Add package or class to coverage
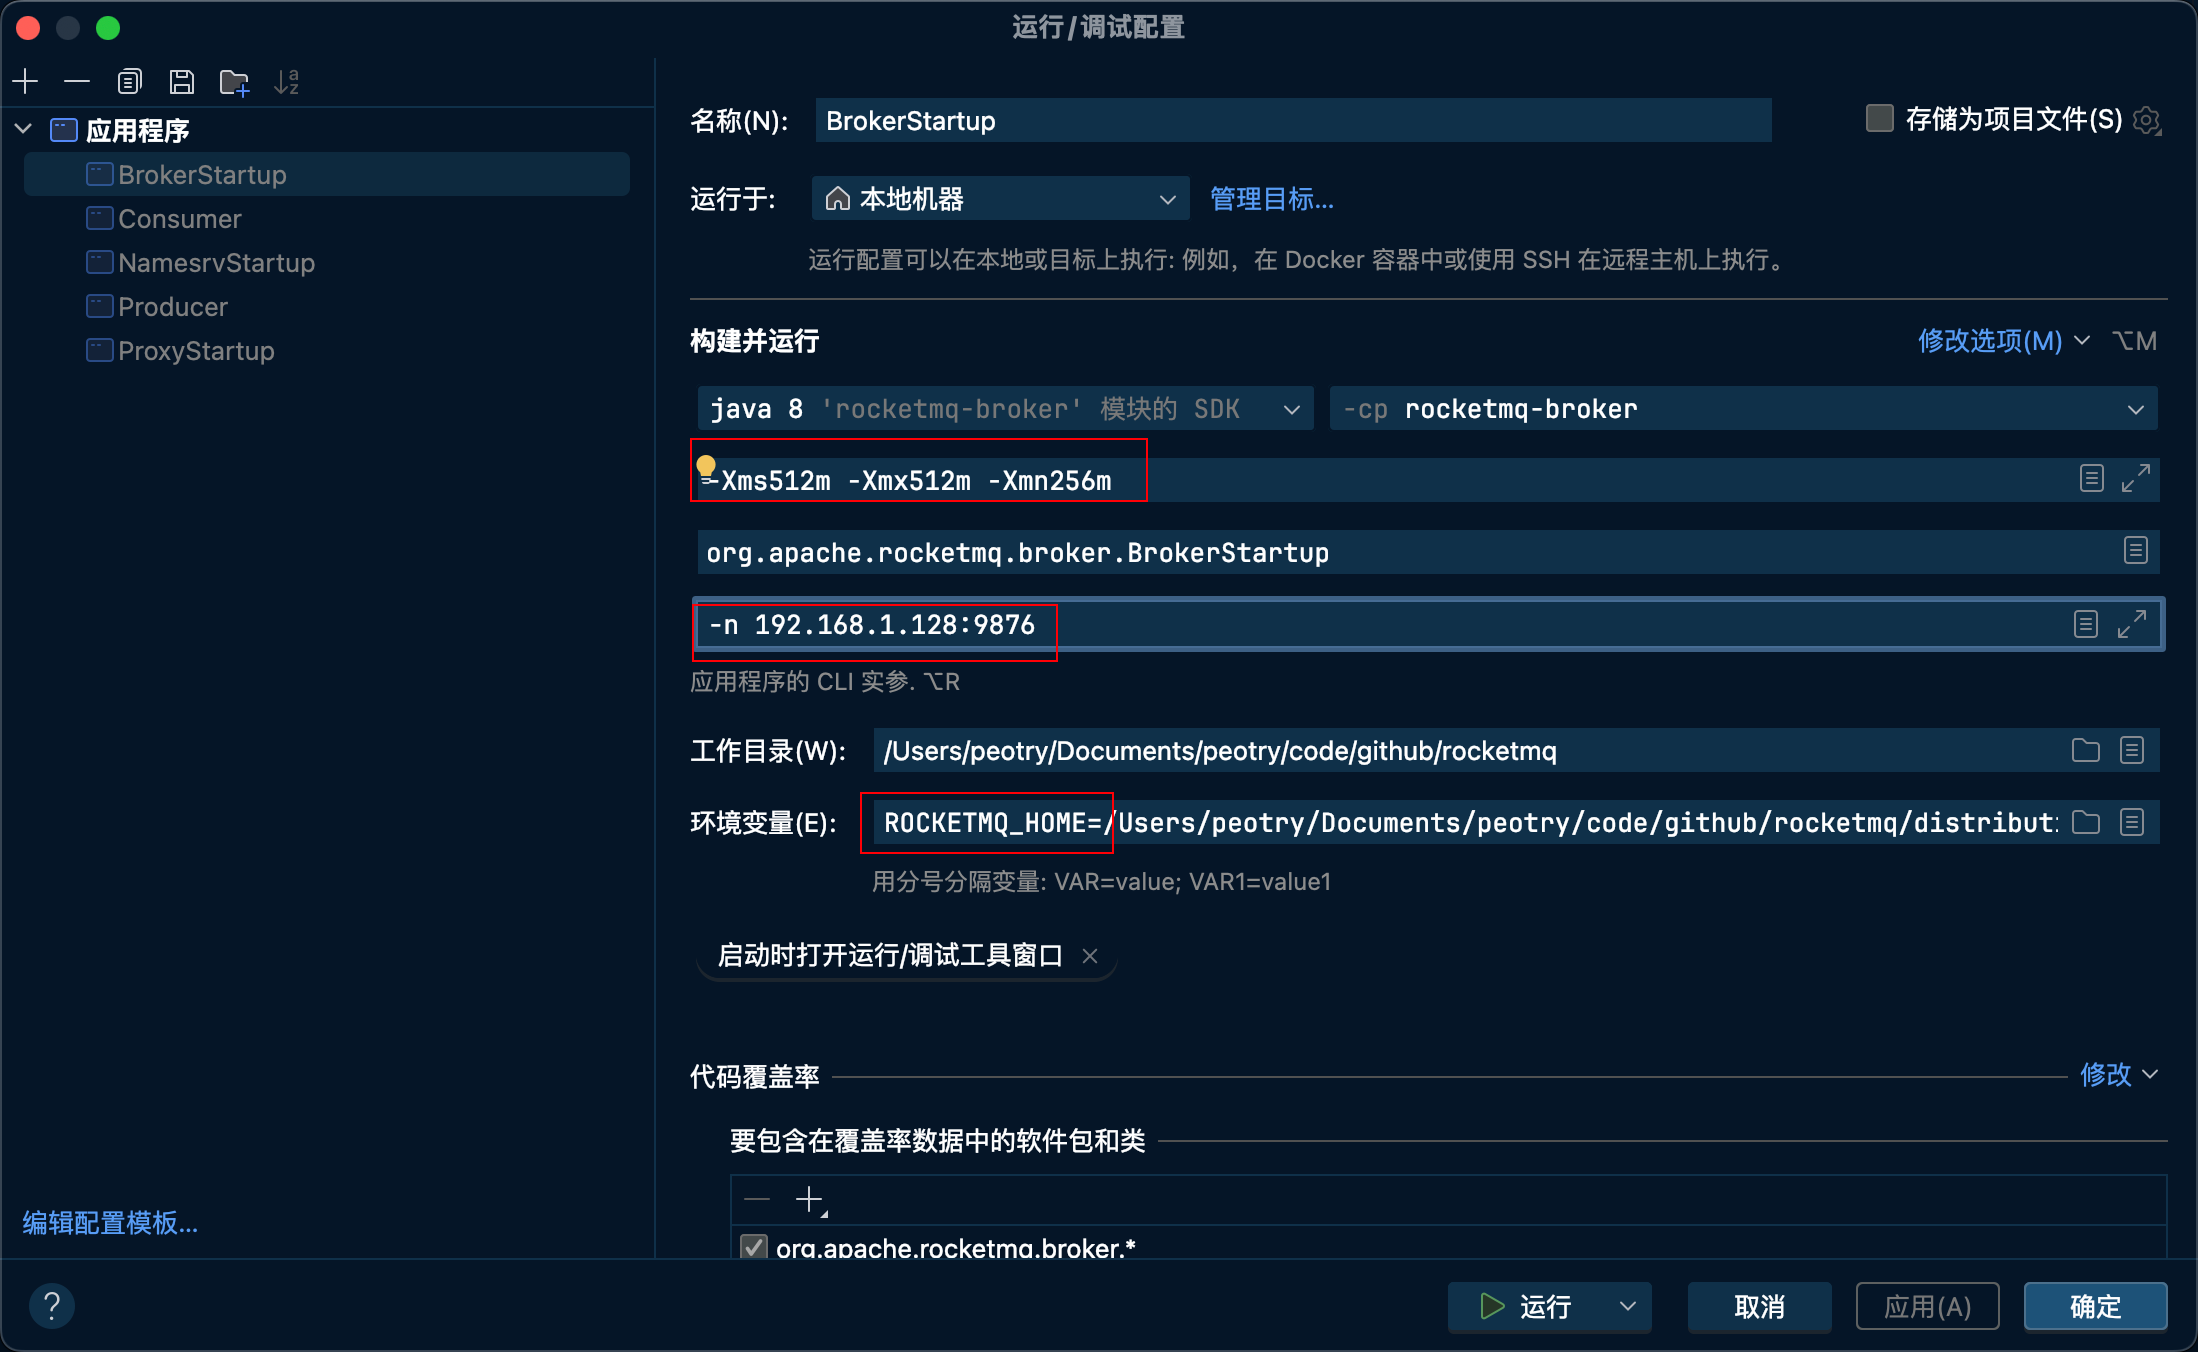 pos(809,1199)
